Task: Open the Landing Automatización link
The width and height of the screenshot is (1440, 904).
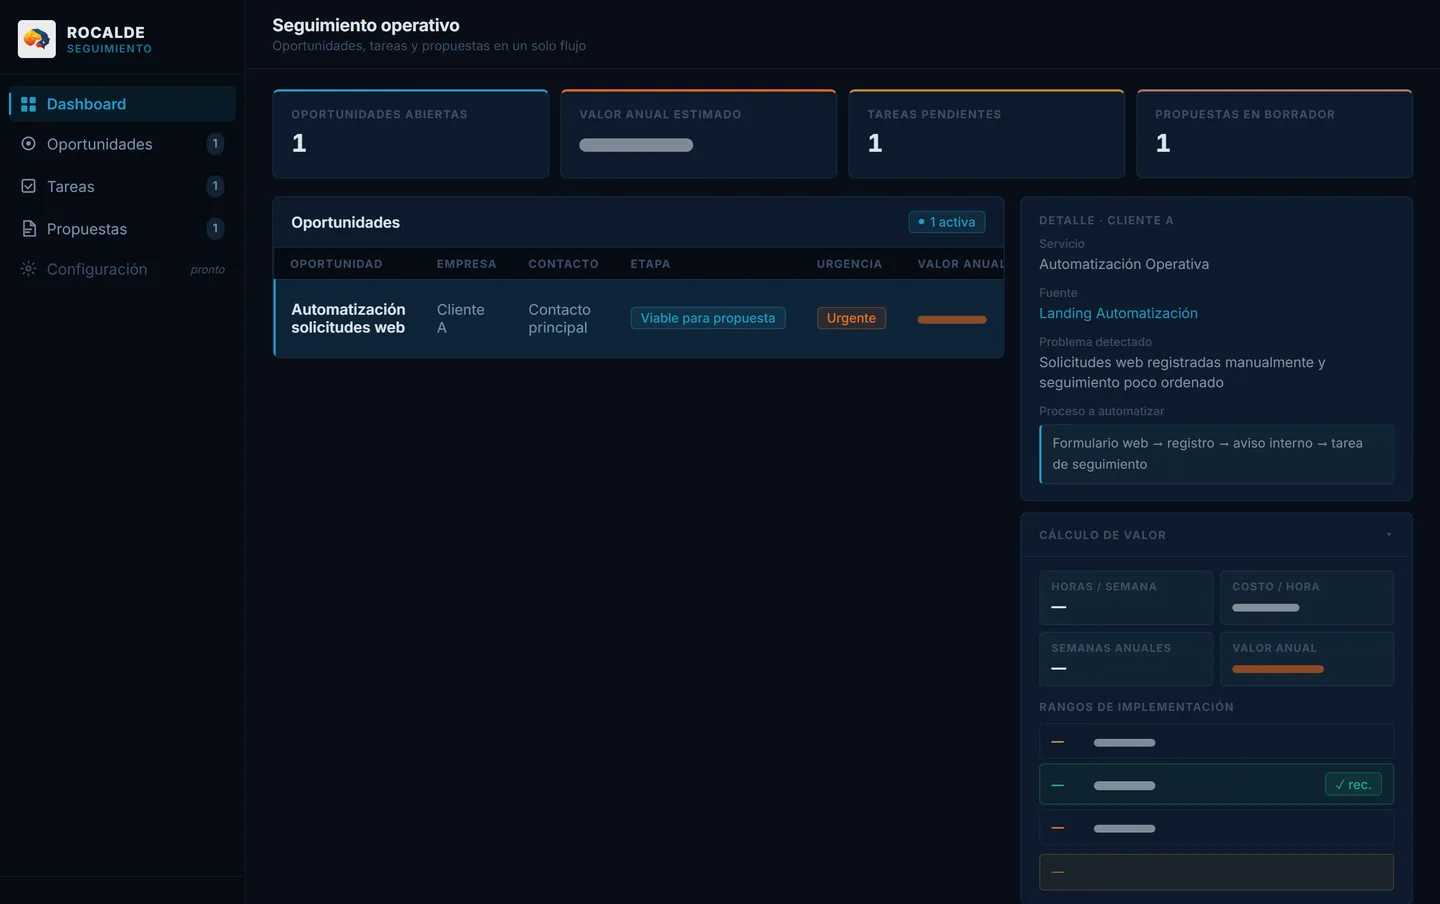Action: [1118, 313]
